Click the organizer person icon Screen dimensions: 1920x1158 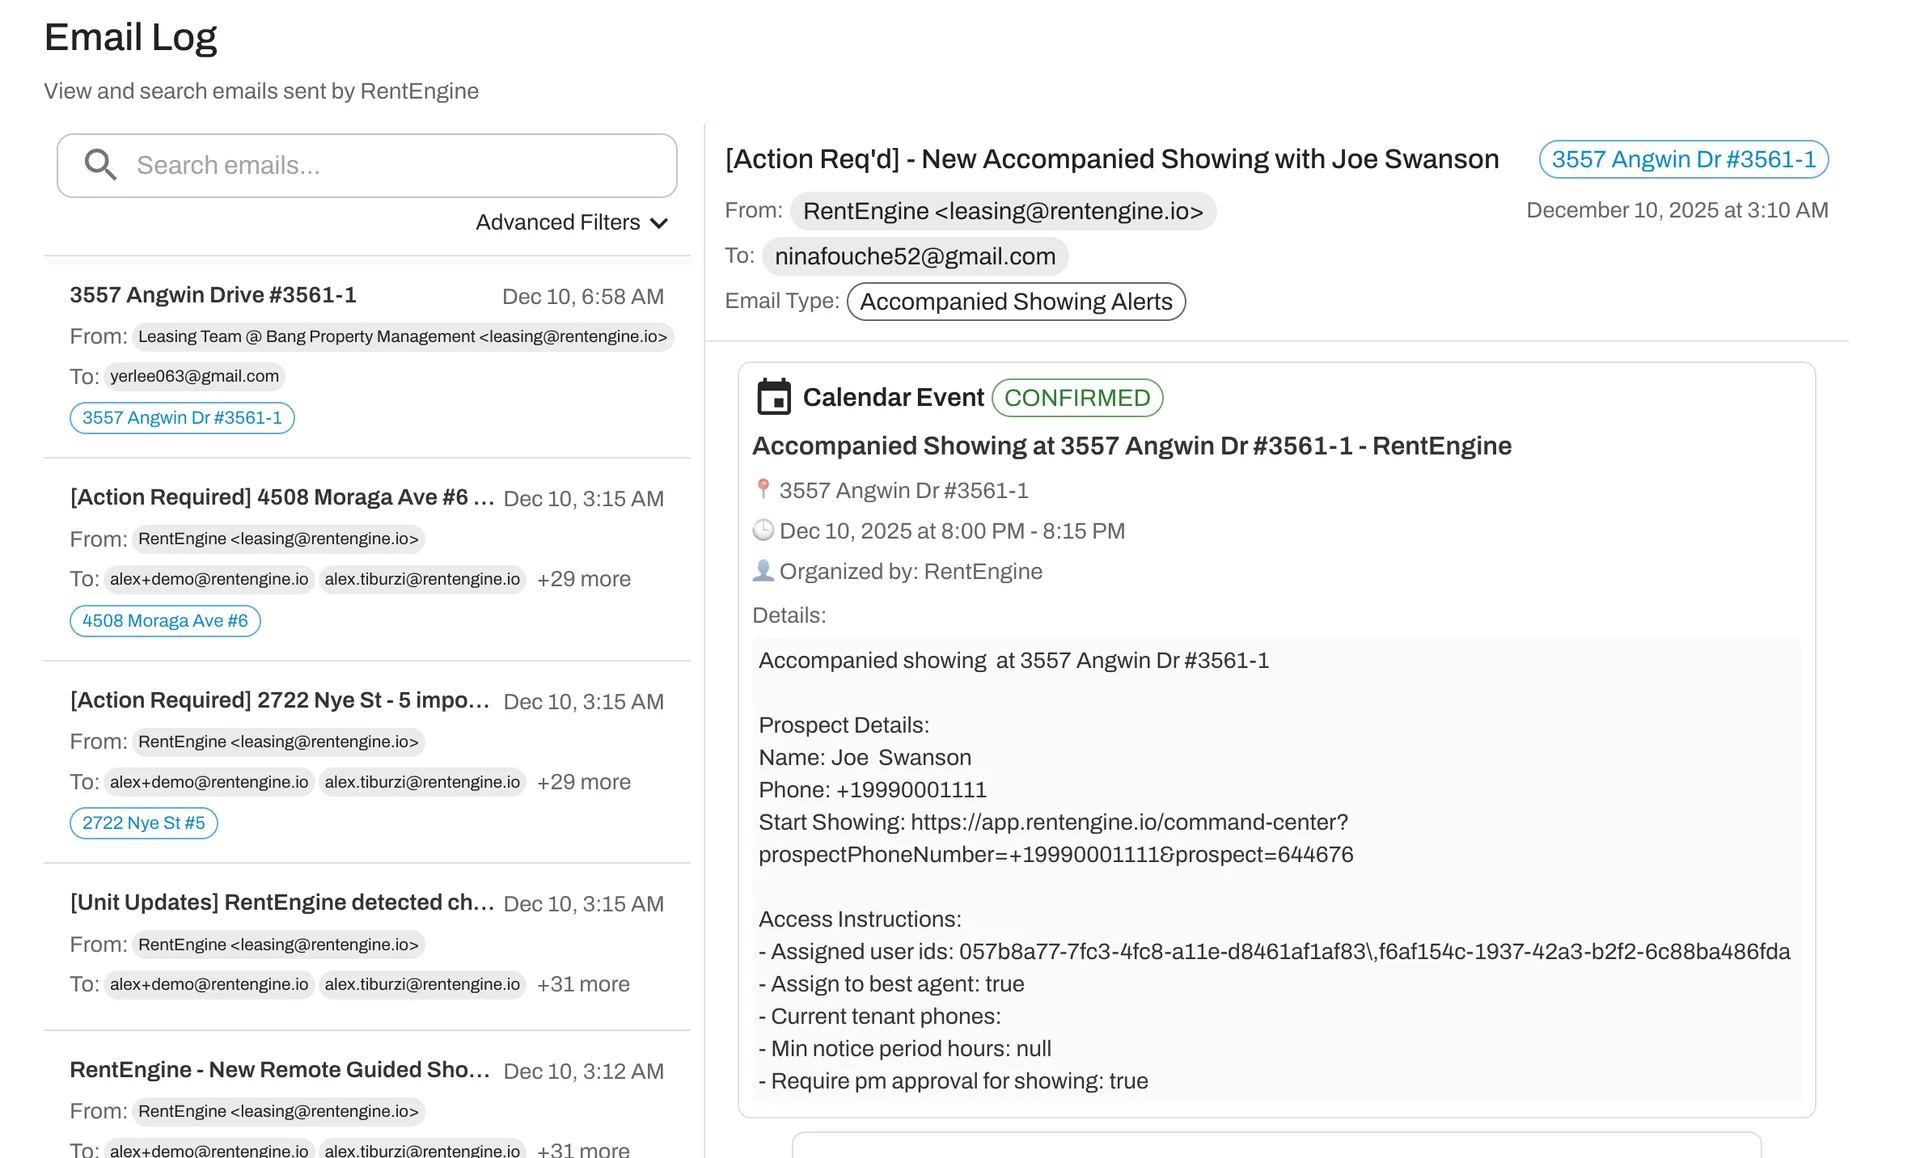pos(764,570)
